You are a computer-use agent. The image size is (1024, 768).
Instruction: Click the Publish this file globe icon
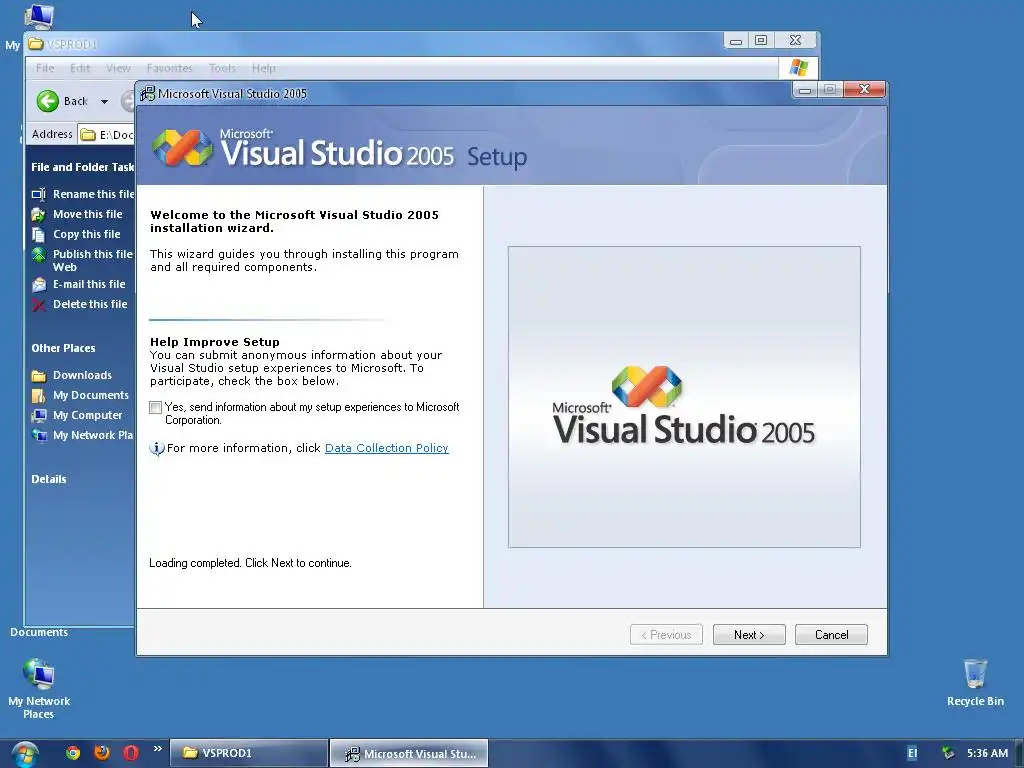coord(39,255)
